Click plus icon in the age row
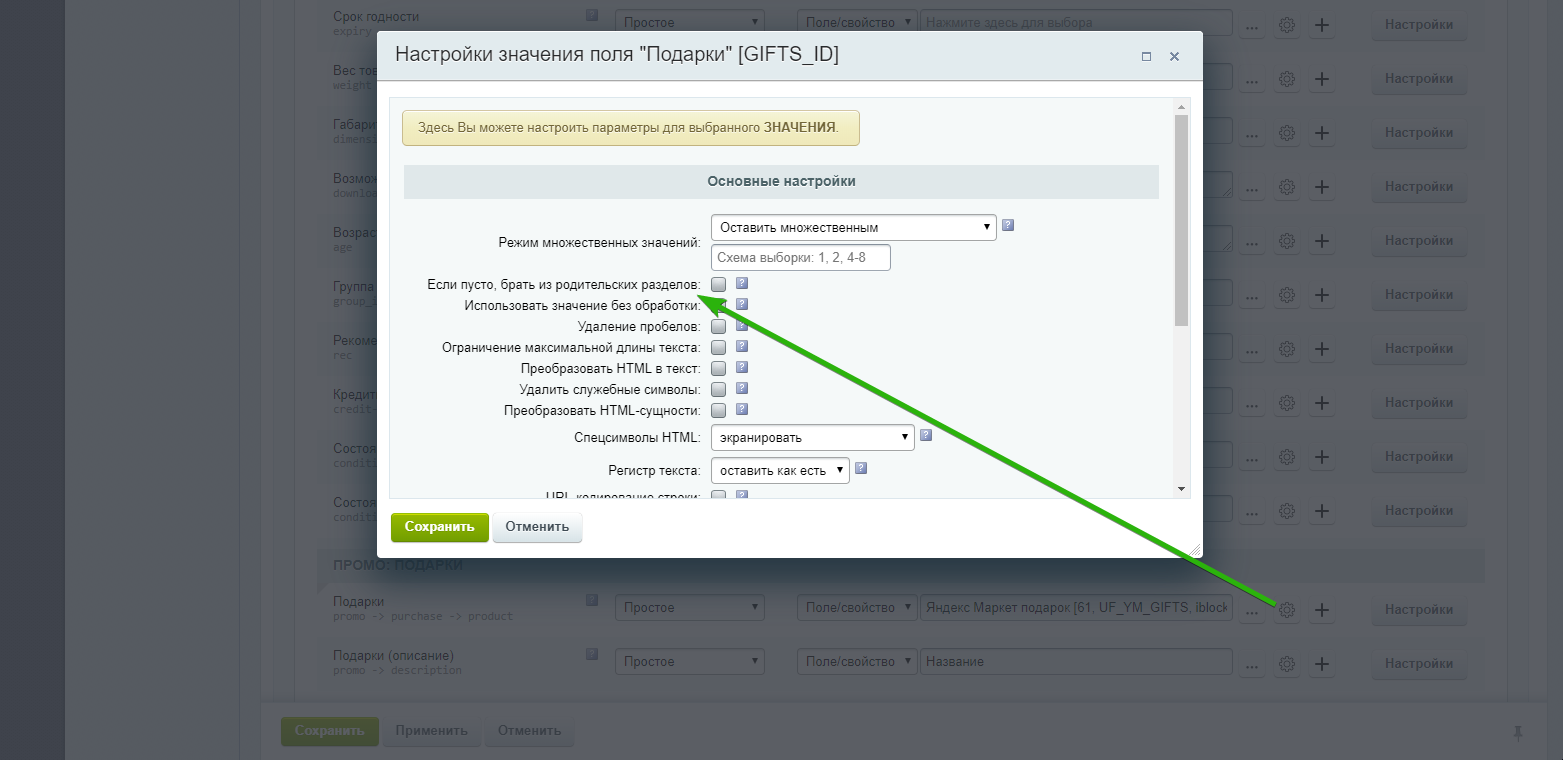1563x760 pixels. click(1321, 241)
